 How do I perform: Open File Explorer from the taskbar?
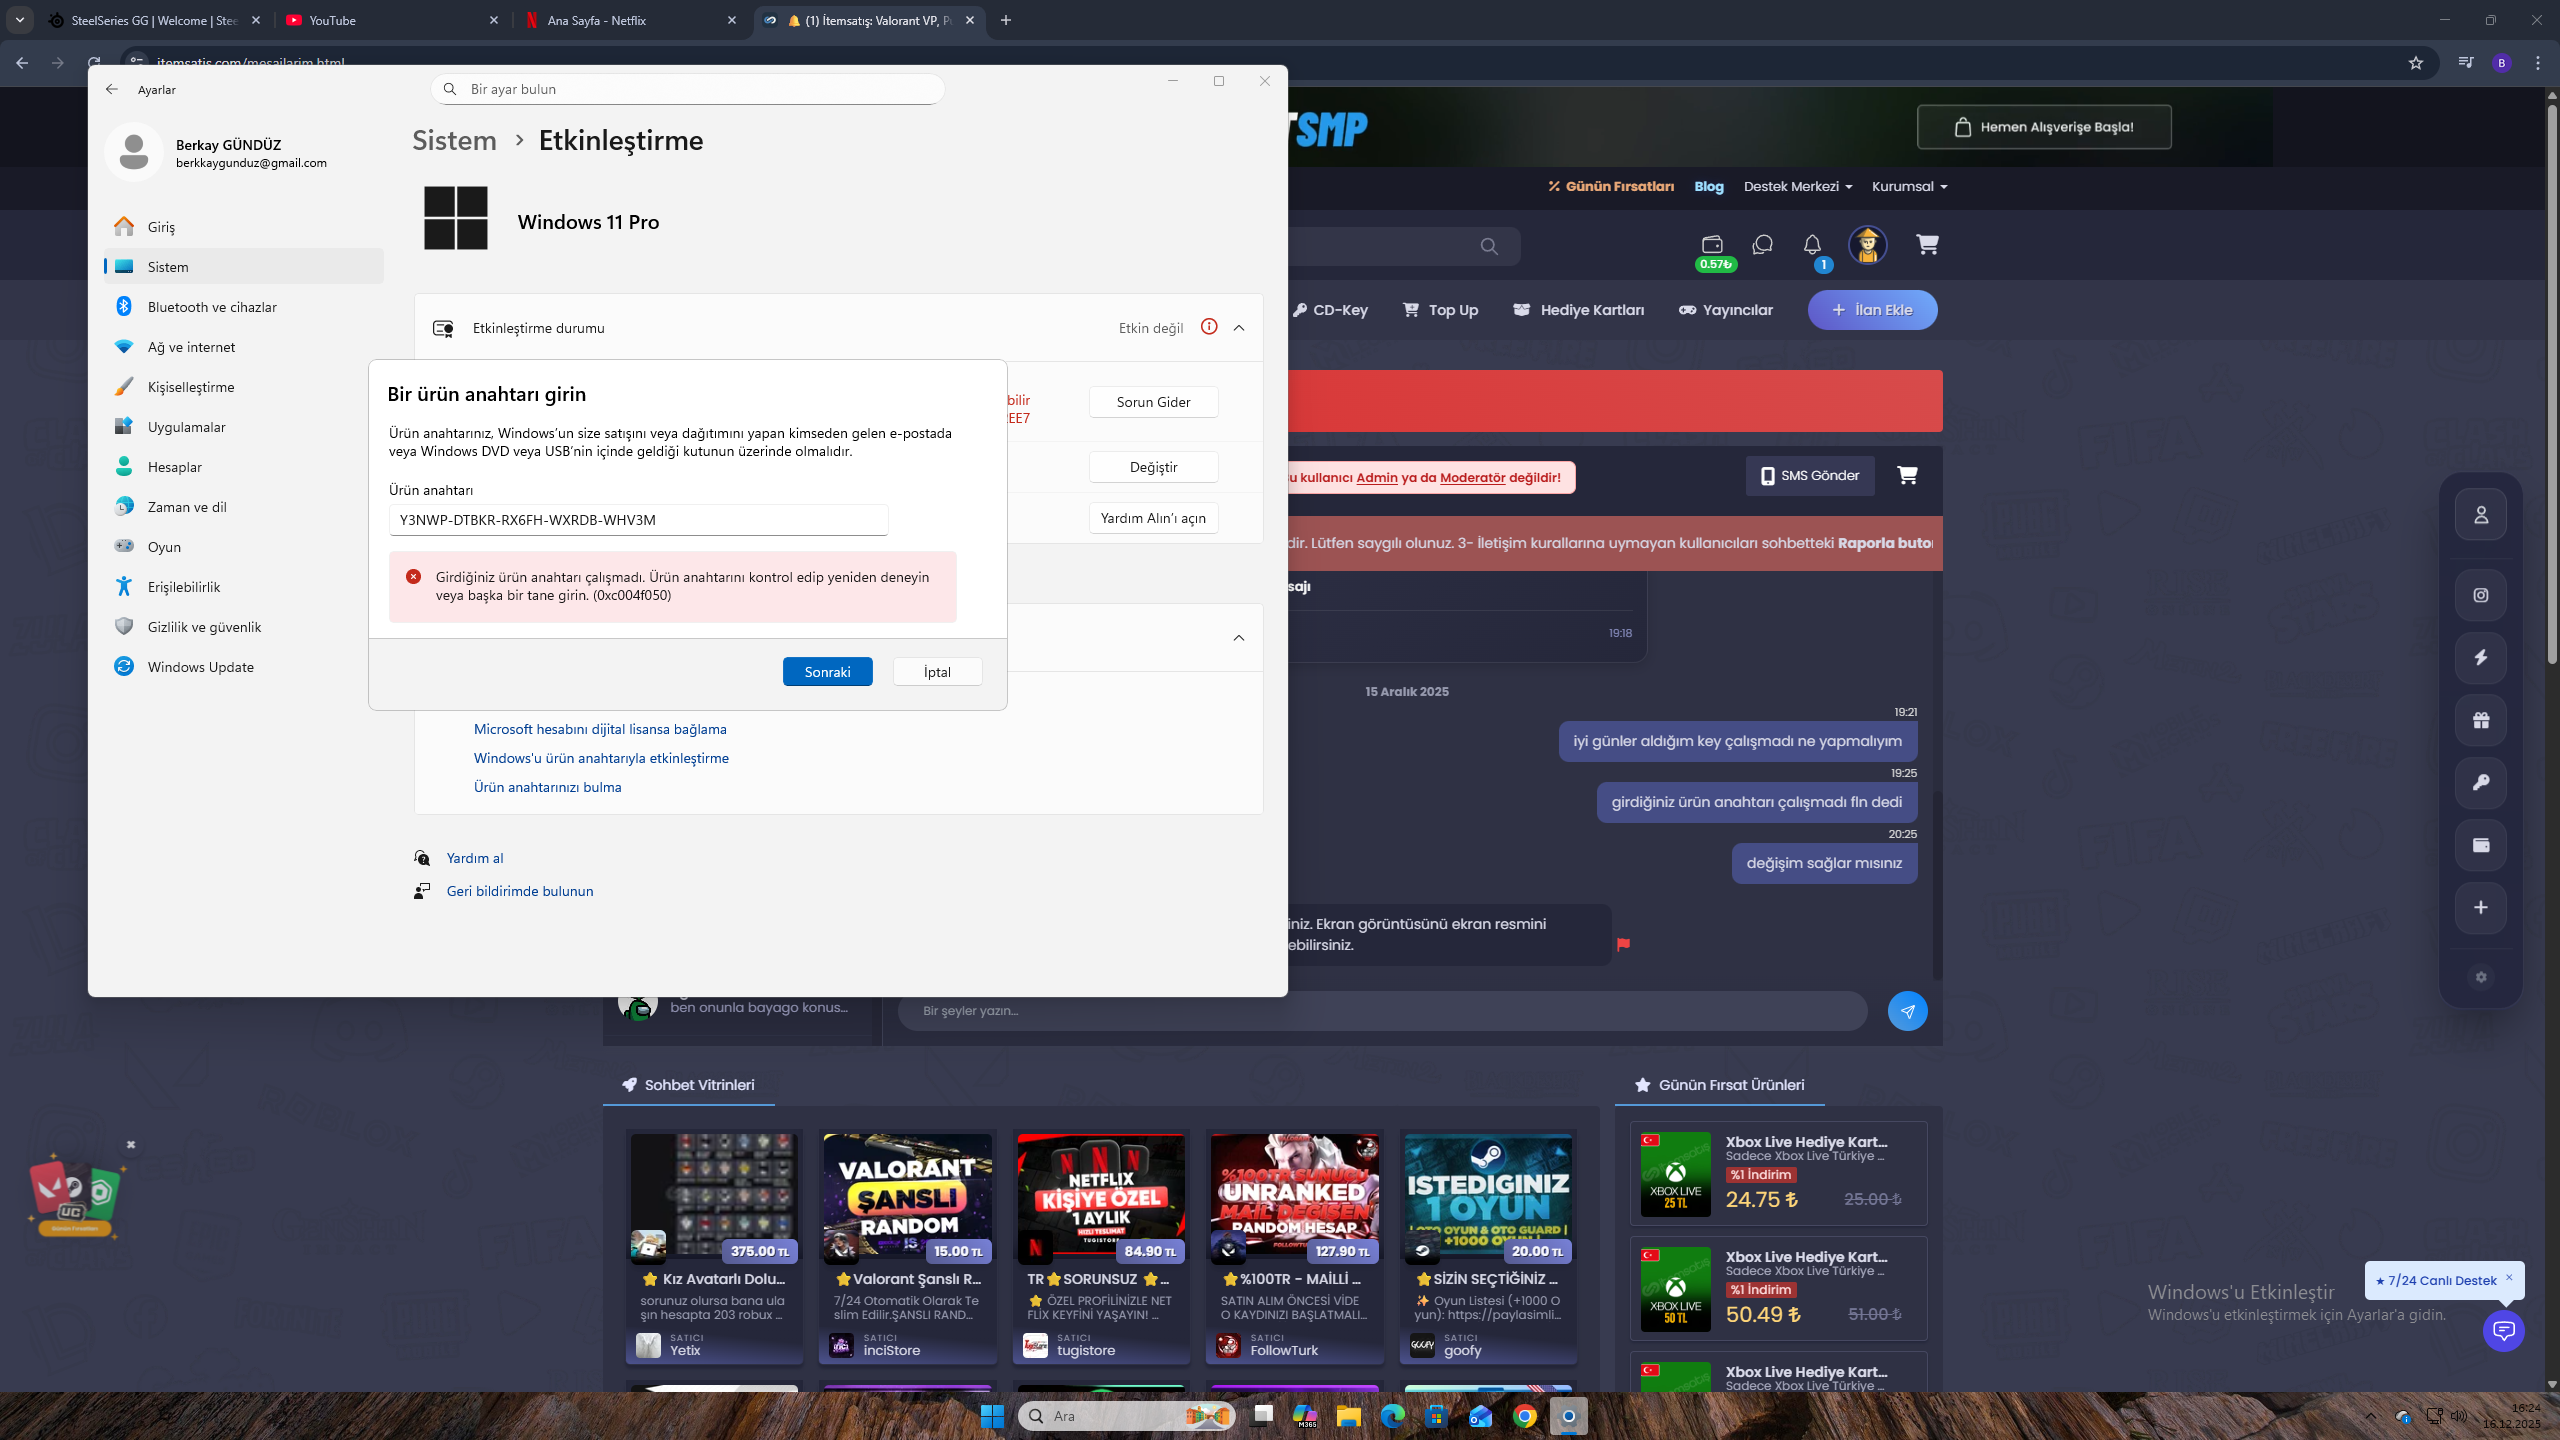click(x=1349, y=1416)
